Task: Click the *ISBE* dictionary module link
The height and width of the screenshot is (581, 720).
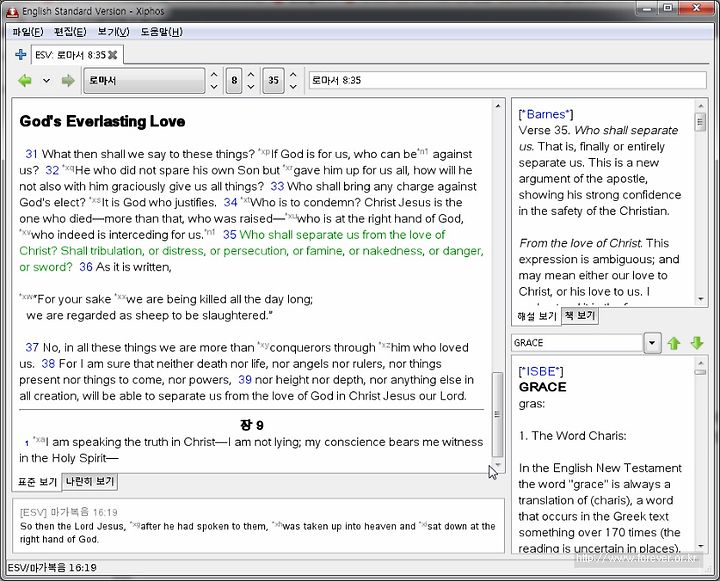Action: click(x=540, y=371)
